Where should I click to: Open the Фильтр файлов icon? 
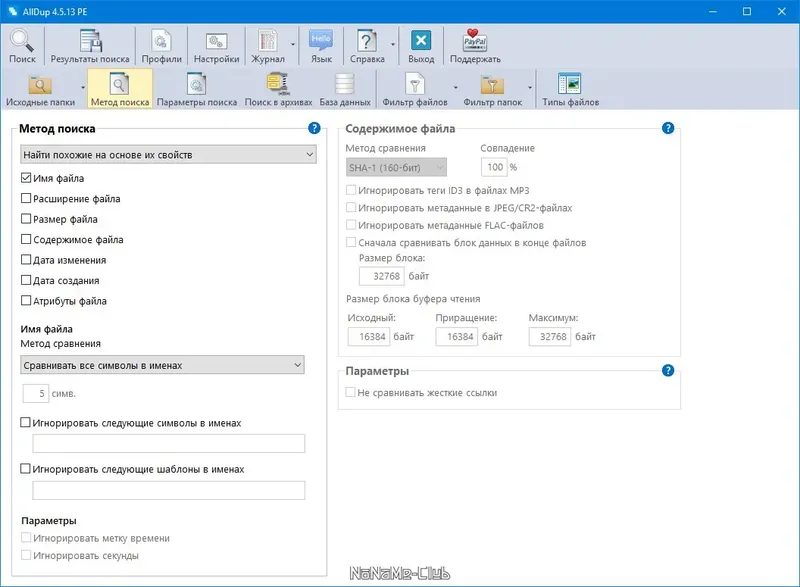point(414,84)
